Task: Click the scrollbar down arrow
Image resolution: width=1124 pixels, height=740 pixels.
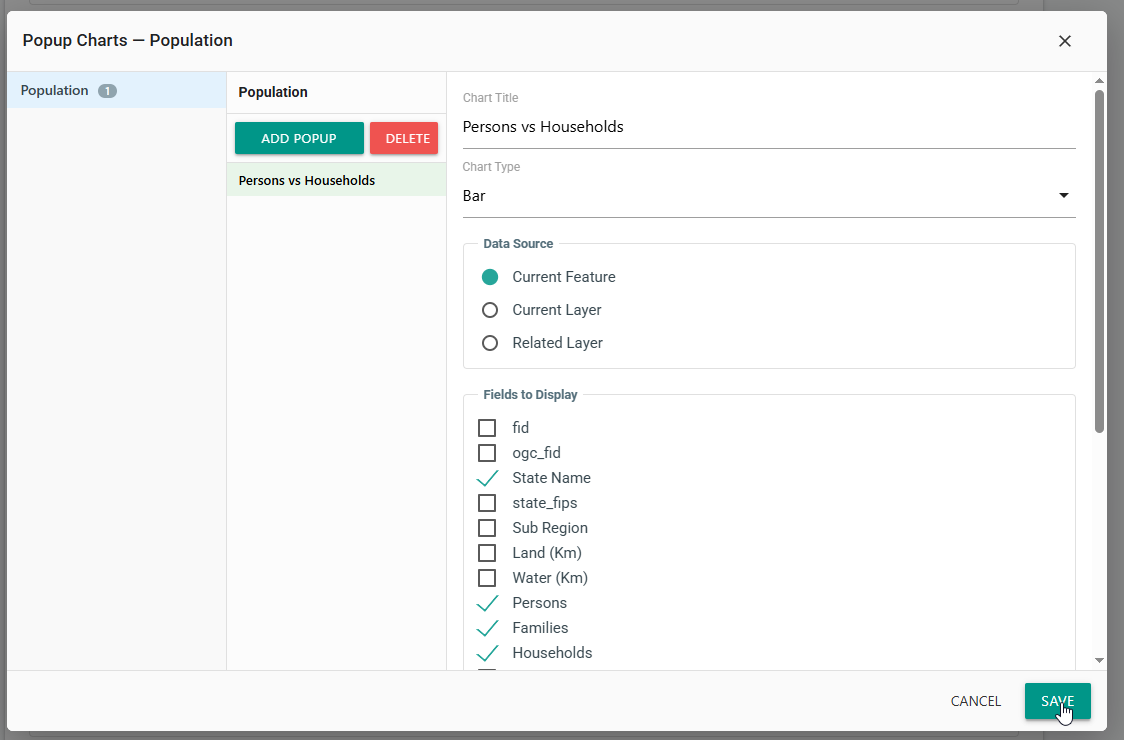Action: point(1099,660)
